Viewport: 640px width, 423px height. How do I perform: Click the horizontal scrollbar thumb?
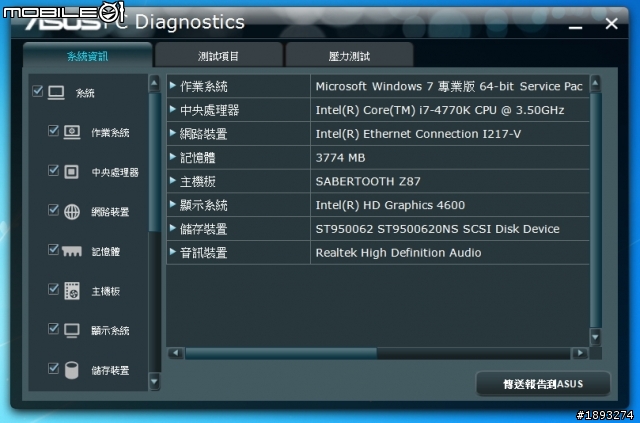pos(281,353)
